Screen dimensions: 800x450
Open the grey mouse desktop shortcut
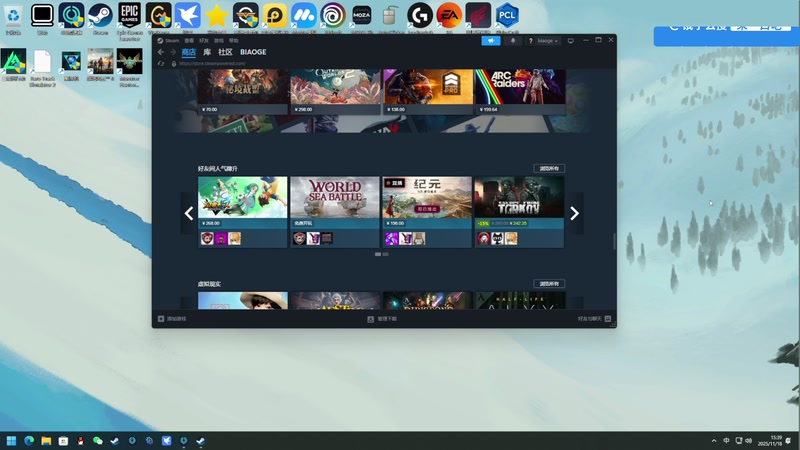pos(391,19)
